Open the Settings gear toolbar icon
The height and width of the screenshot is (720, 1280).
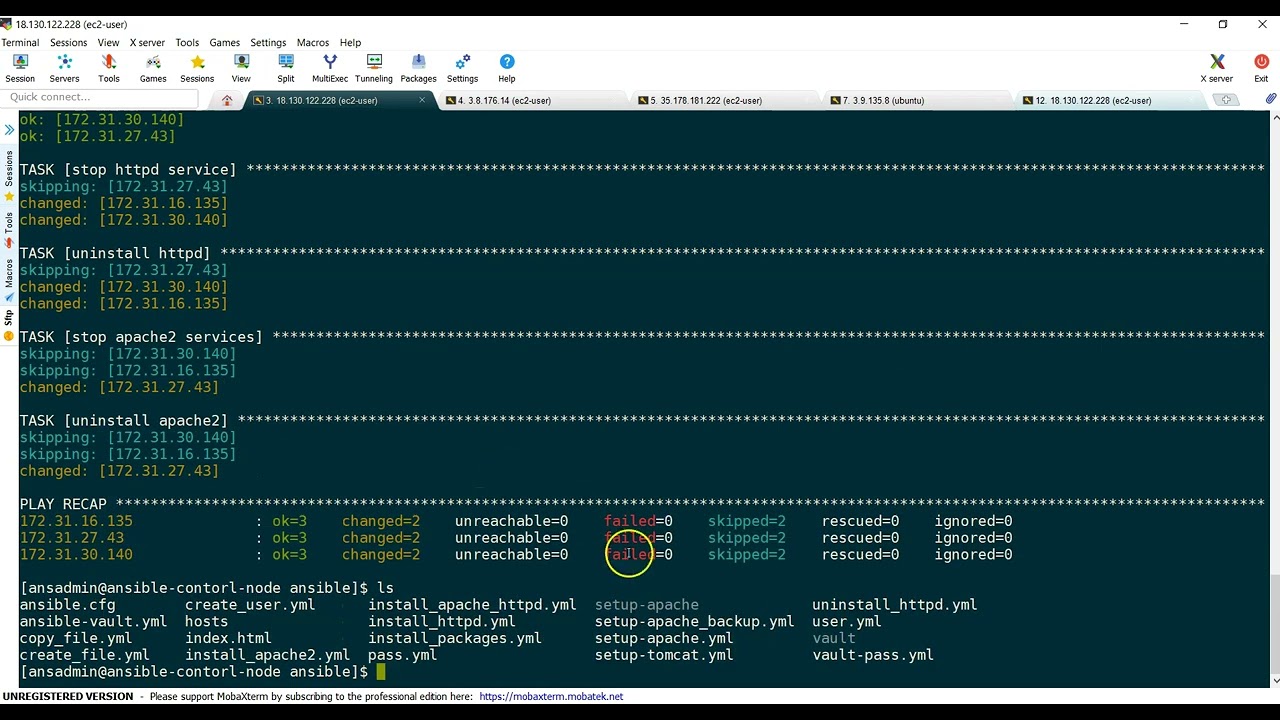462,68
